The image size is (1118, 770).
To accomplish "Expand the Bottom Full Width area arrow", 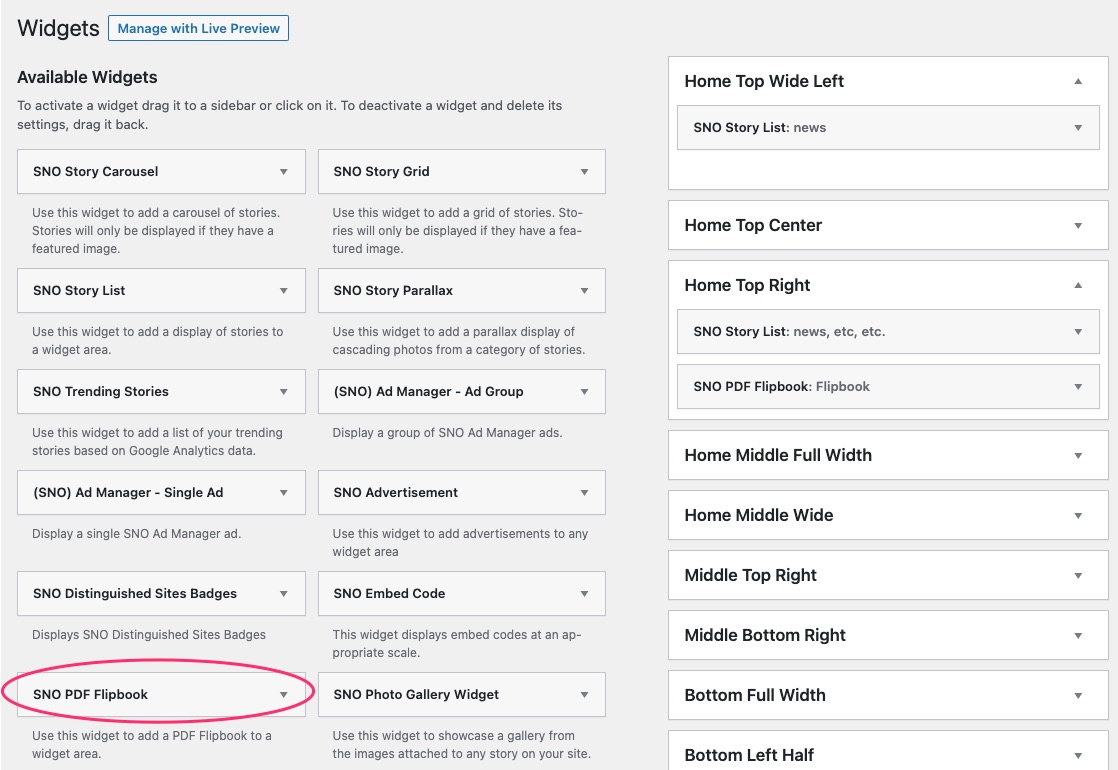I will [x=1078, y=695].
